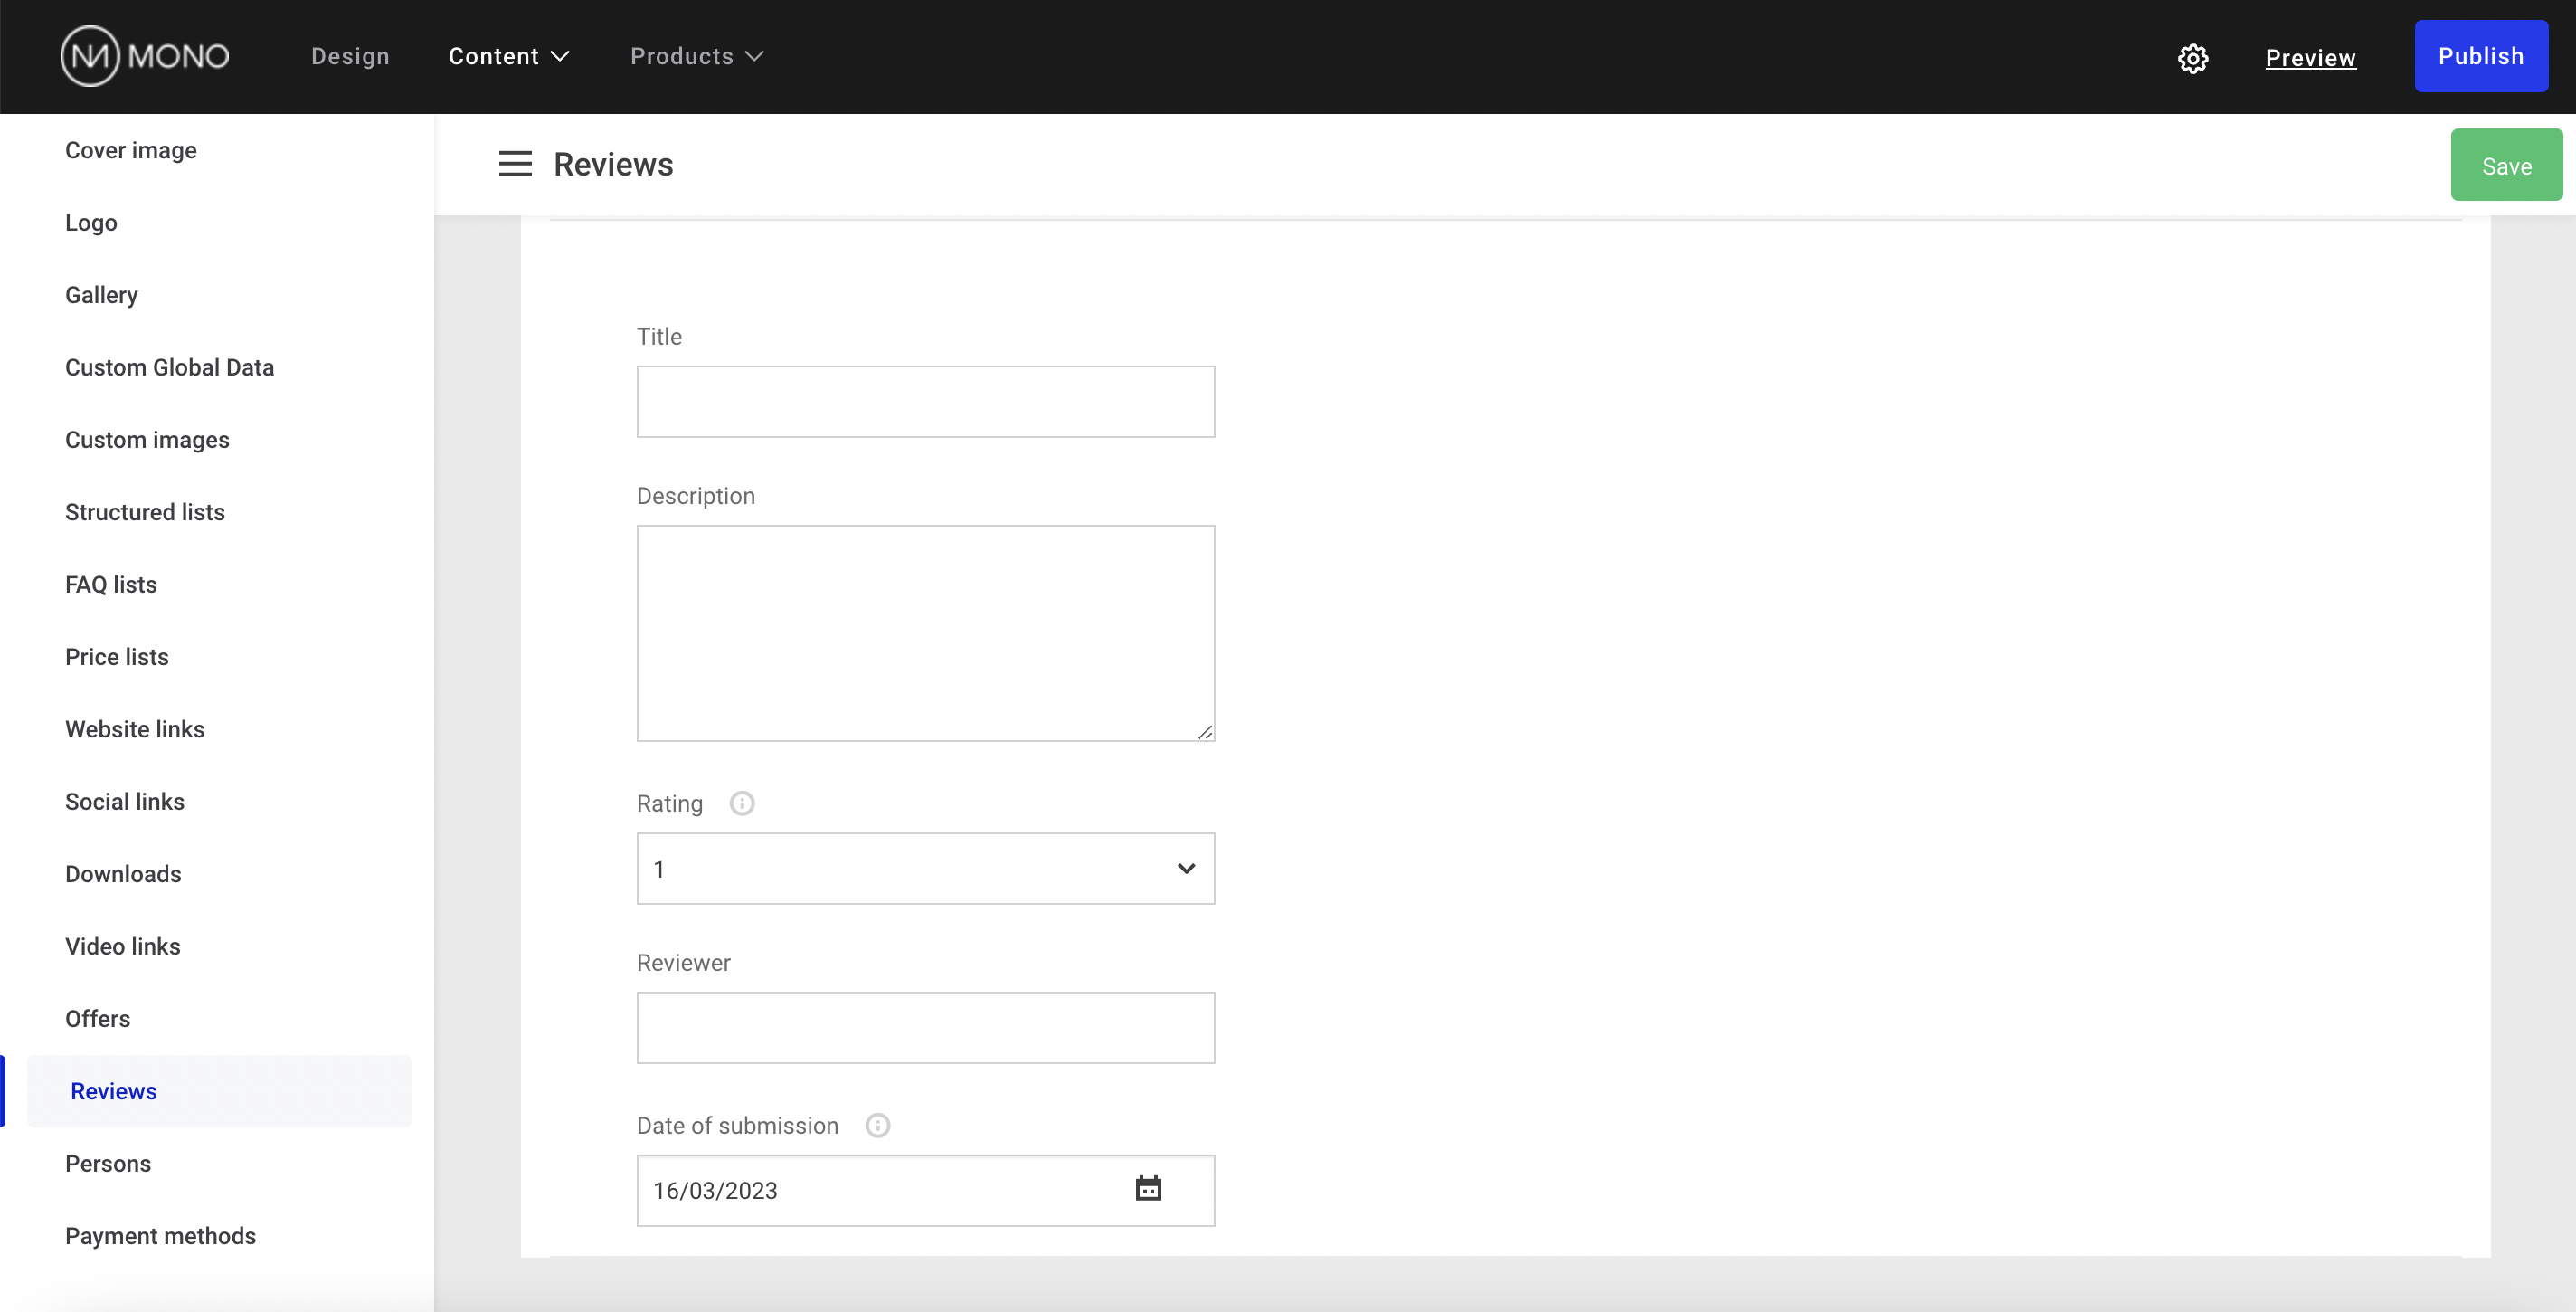
Task: Go to the Design tab
Action: coord(350,56)
